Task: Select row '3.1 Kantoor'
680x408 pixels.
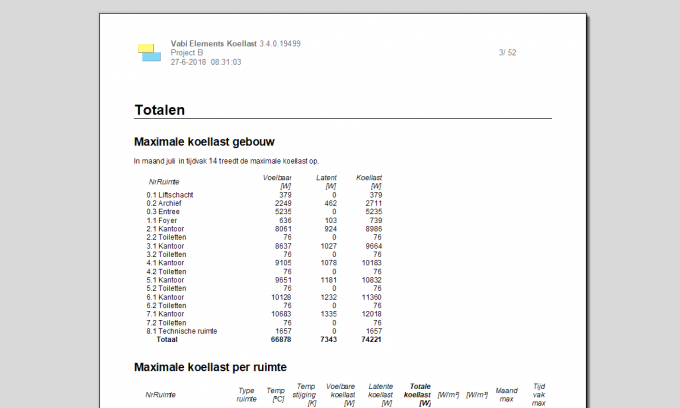Action: (264, 246)
